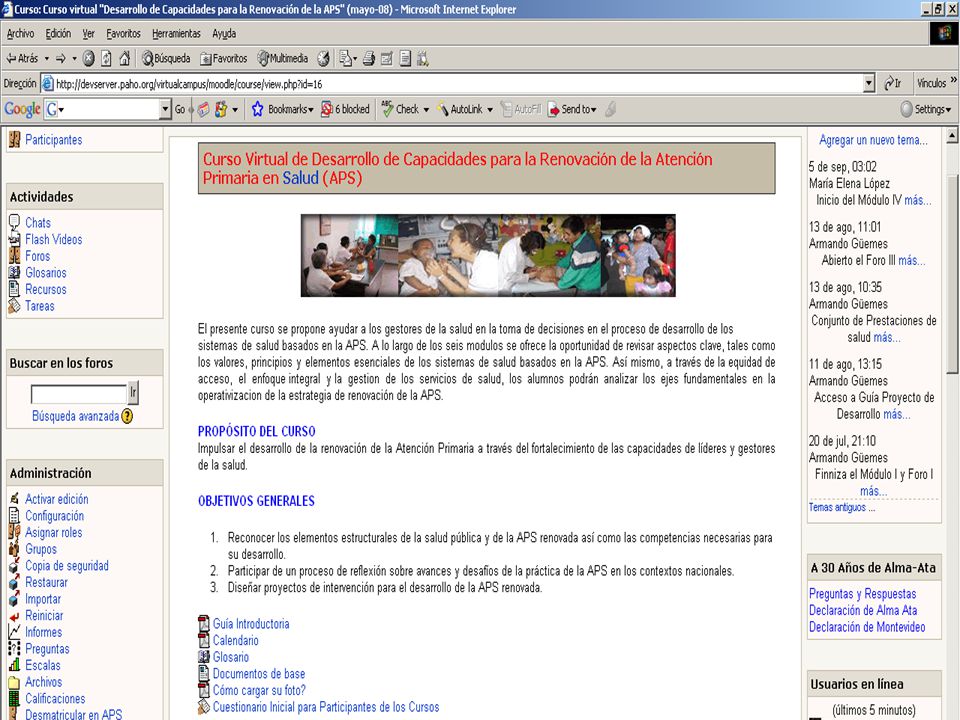Open the Documentos de base link

click(x=258, y=673)
